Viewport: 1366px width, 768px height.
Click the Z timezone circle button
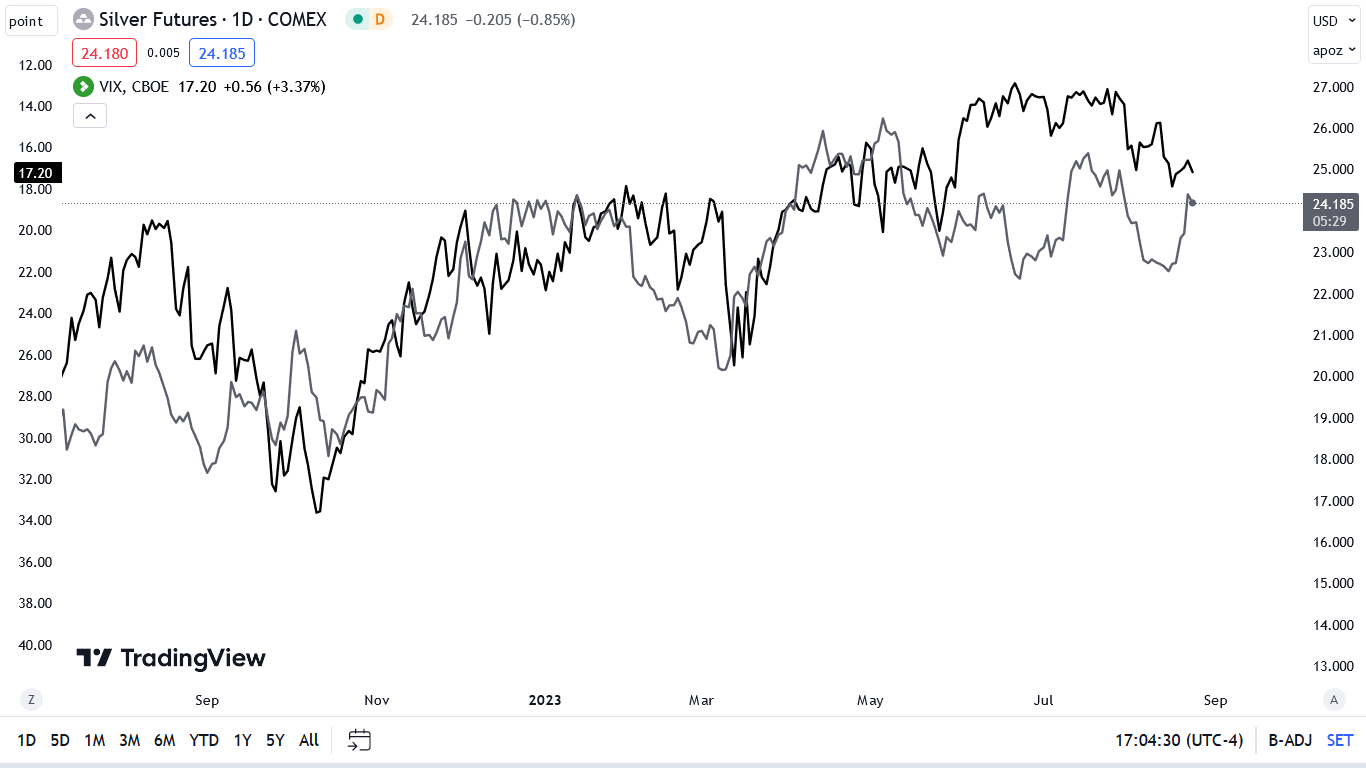(x=32, y=700)
